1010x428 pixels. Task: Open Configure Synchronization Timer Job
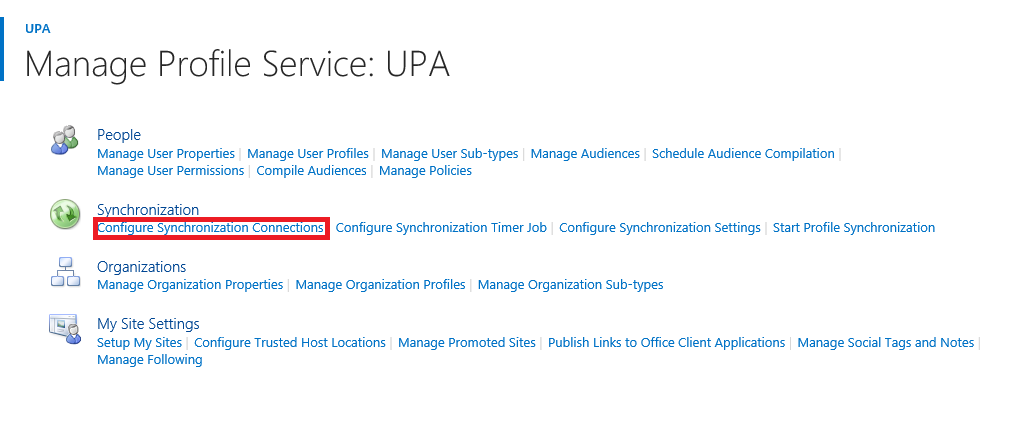[441, 228]
